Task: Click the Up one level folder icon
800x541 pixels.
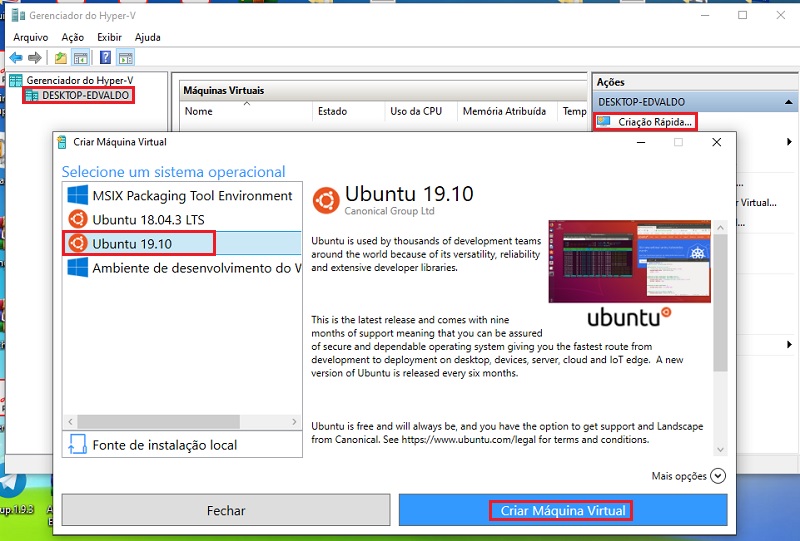Action: [x=61, y=58]
